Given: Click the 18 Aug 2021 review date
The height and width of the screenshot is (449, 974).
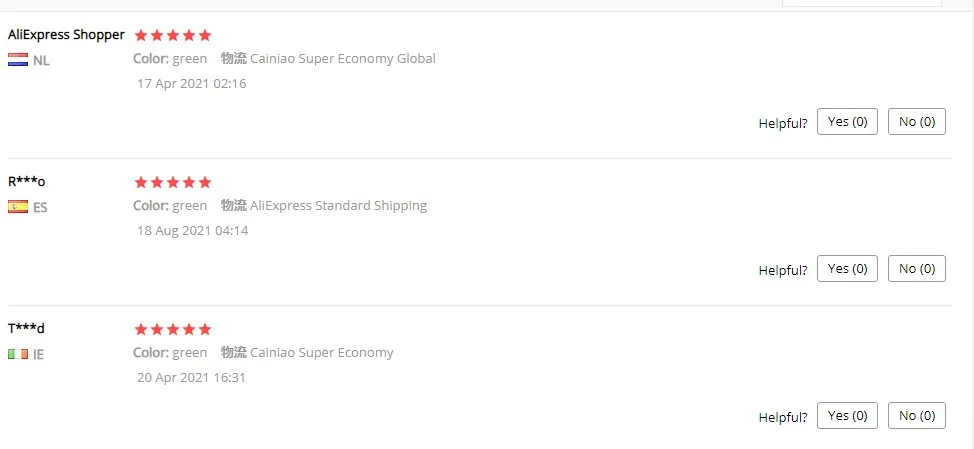Looking at the screenshot, I should point(192,231).
